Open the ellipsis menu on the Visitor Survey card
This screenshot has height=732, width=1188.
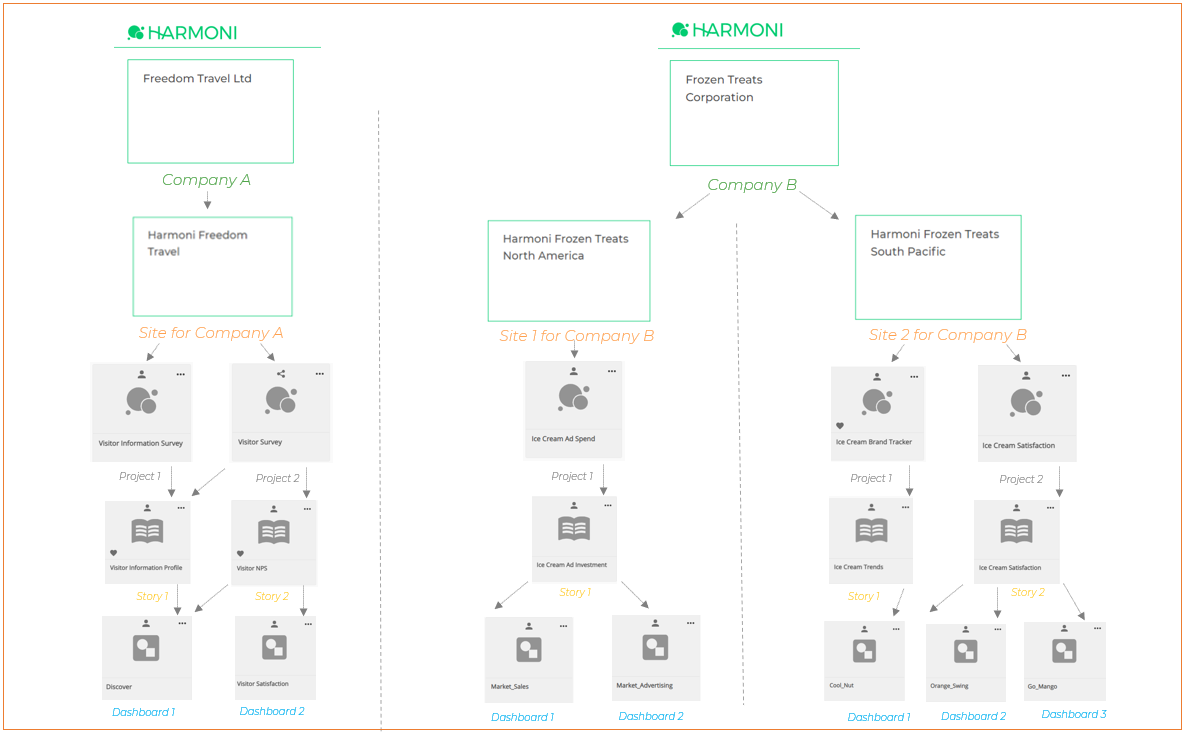(x=320, y=372)
